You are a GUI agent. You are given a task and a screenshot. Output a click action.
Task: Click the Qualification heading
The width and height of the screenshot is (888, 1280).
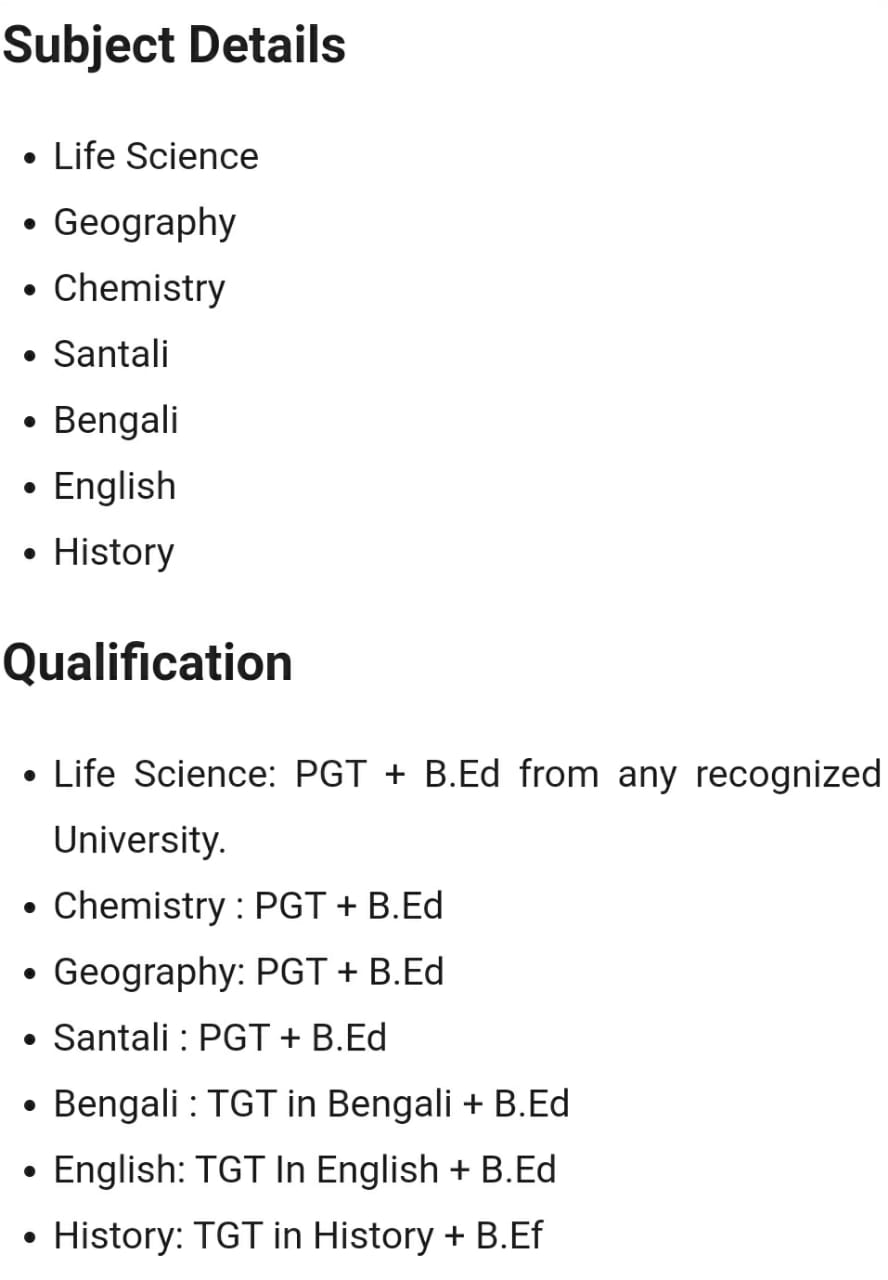coord(147,663)
